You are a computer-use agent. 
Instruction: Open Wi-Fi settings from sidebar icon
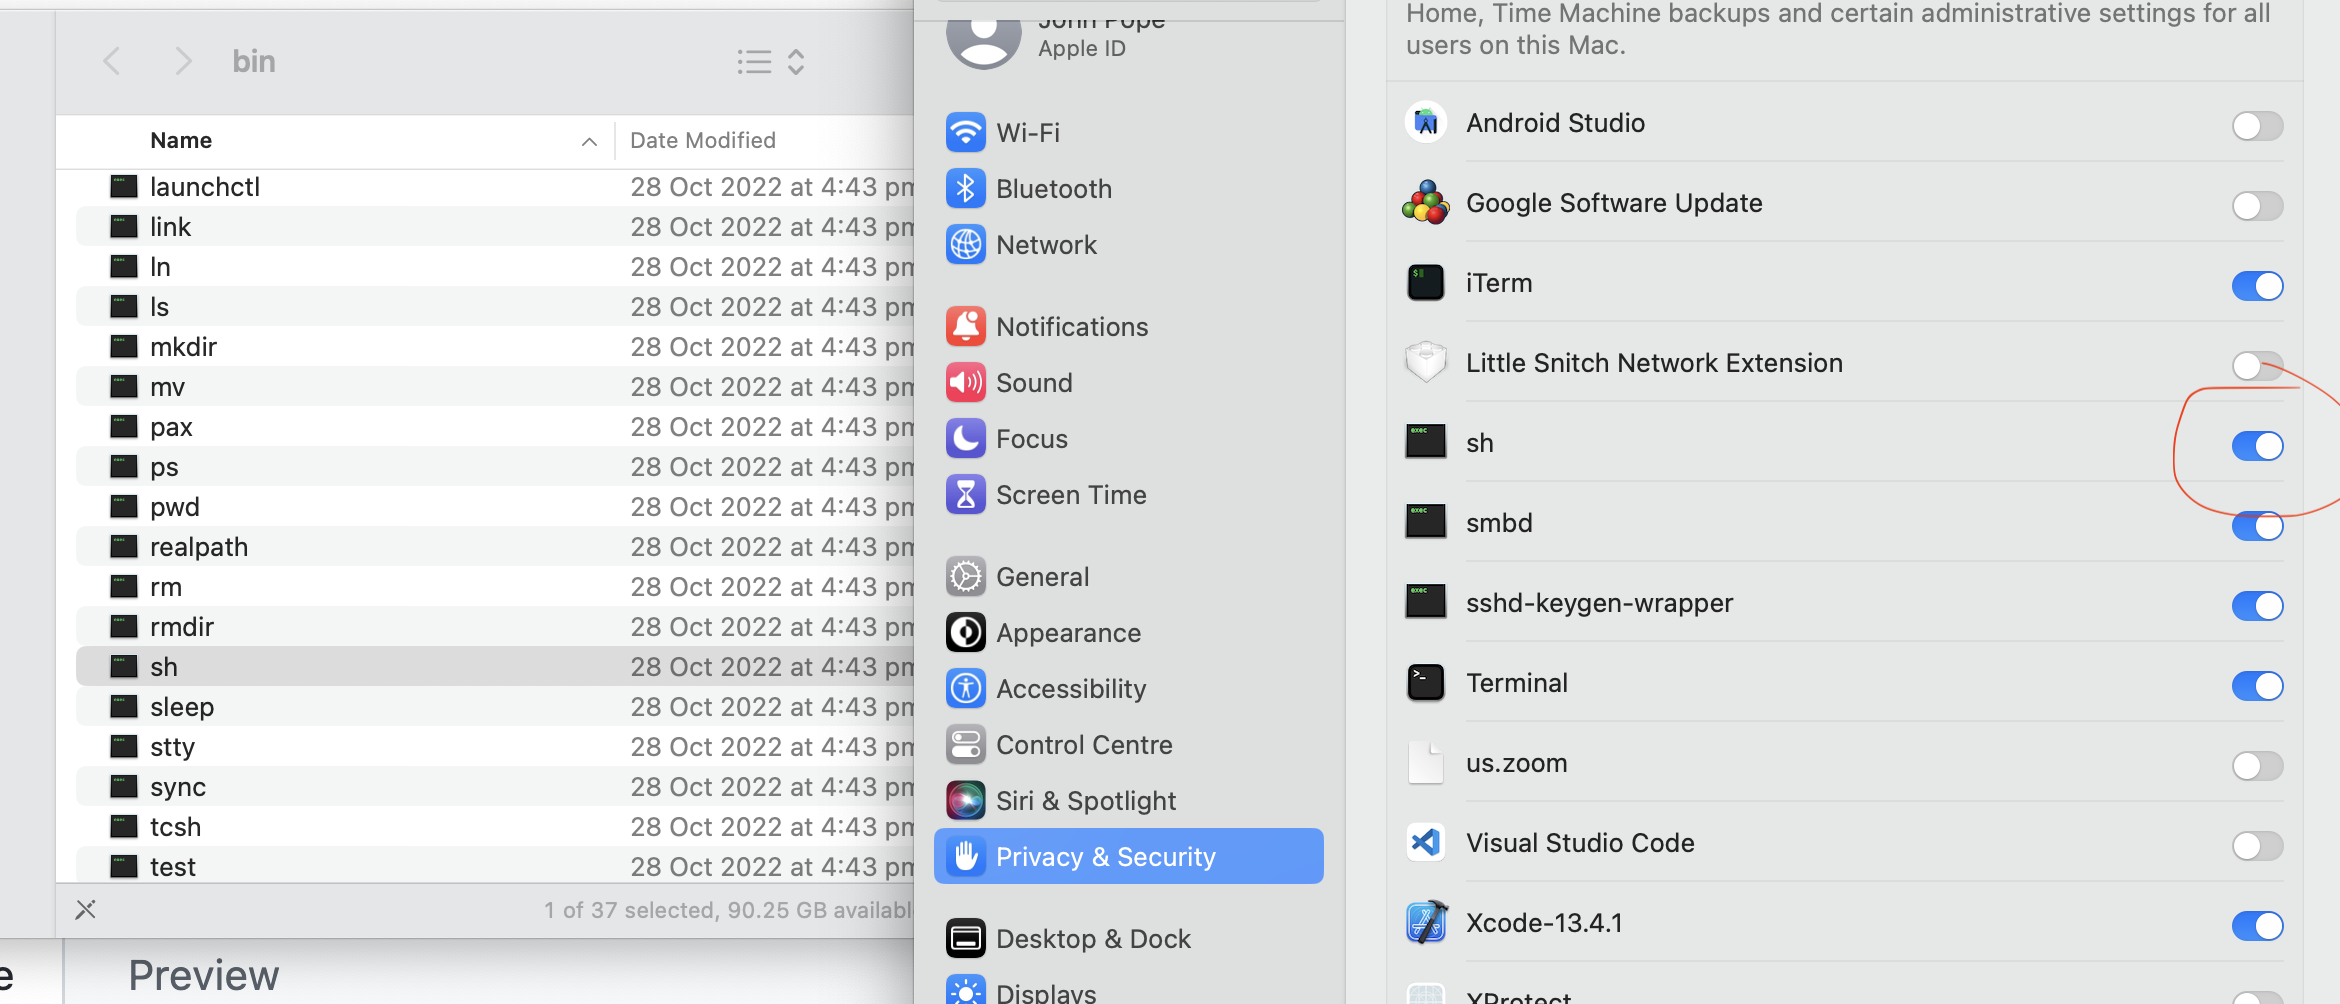click(x=965, y=132)
